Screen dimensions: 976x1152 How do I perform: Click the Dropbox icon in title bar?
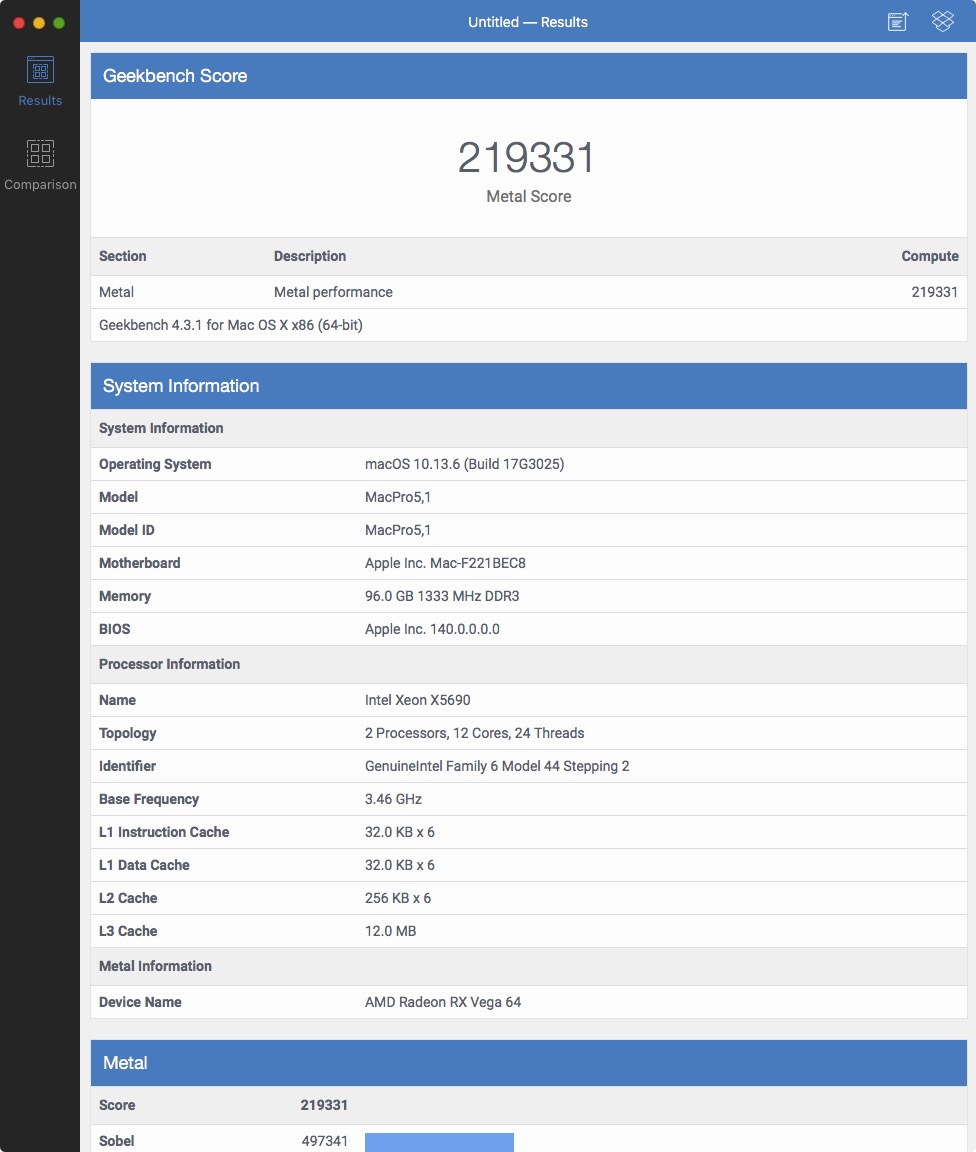[x=943, y=21]
